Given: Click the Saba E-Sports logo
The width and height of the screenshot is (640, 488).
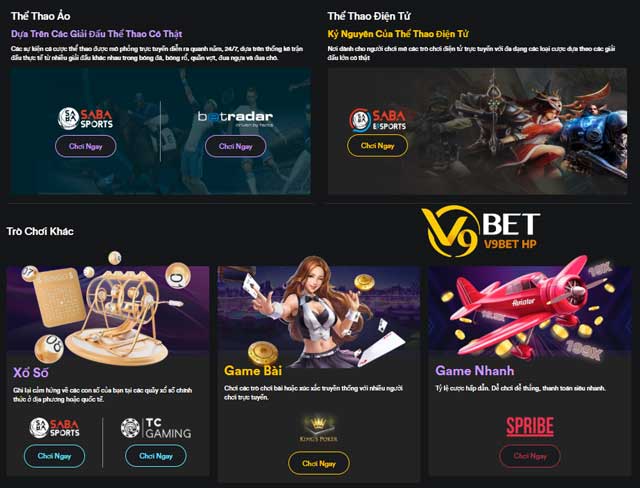Looking at the screenshot, I should (x=378, y=120).
